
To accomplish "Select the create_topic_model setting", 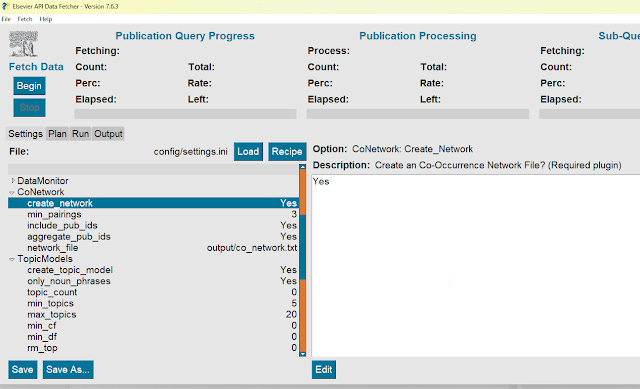I will point(153,270).
